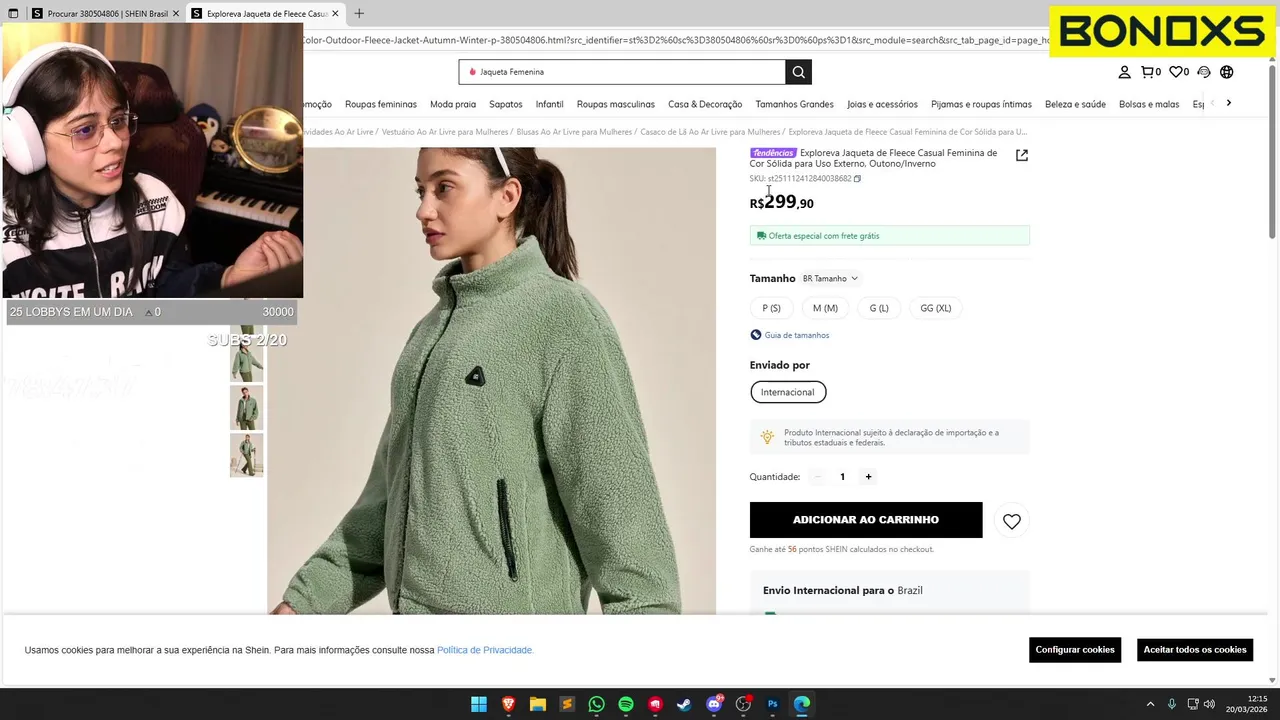
Task: Open Sapatos menu
Action: (x=506, y=104)
